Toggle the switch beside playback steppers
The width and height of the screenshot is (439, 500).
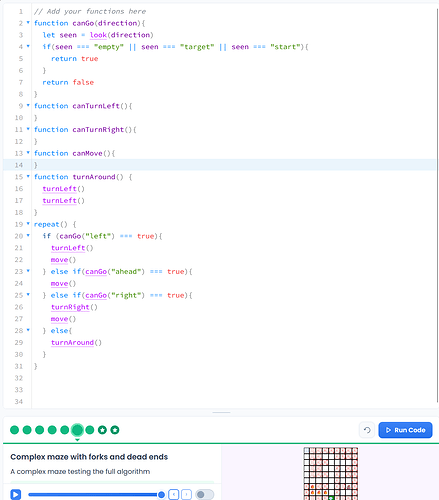click(x=204, y=495)
